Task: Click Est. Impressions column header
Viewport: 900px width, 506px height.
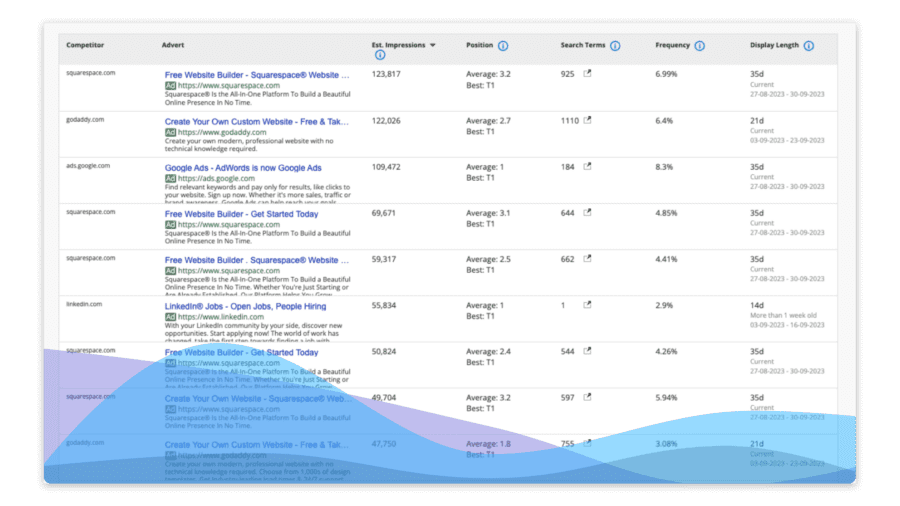Action: pyautogui.click(x=398, y=45)
